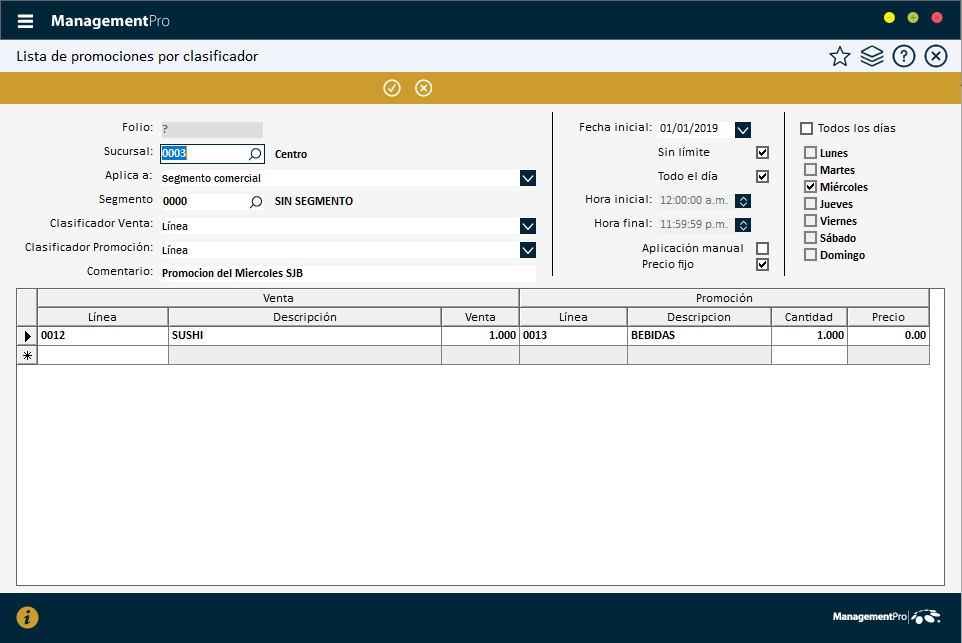Search Segmento with the magnifier icon

pyautogui.click(x=256, y=202)
